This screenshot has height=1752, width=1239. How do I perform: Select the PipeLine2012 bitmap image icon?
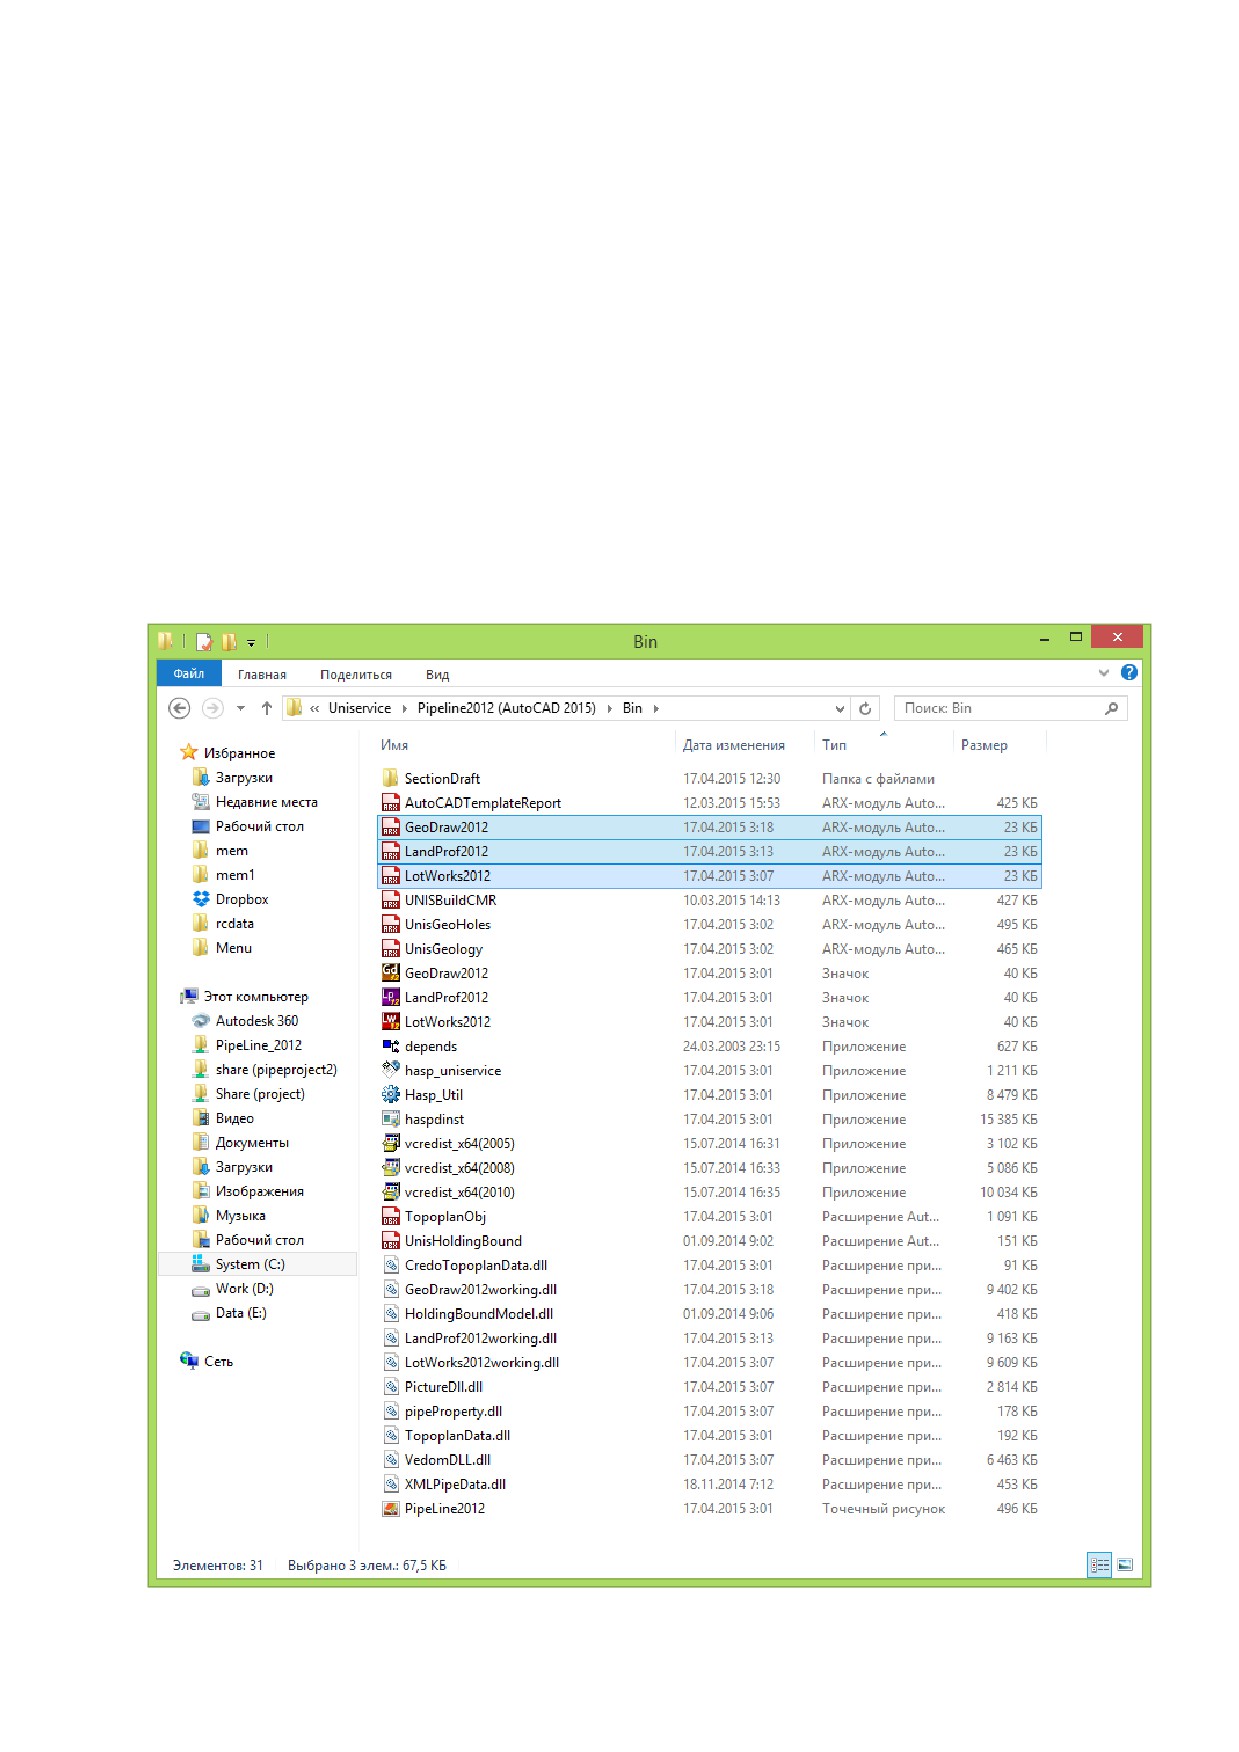(x=391, y=1508)
